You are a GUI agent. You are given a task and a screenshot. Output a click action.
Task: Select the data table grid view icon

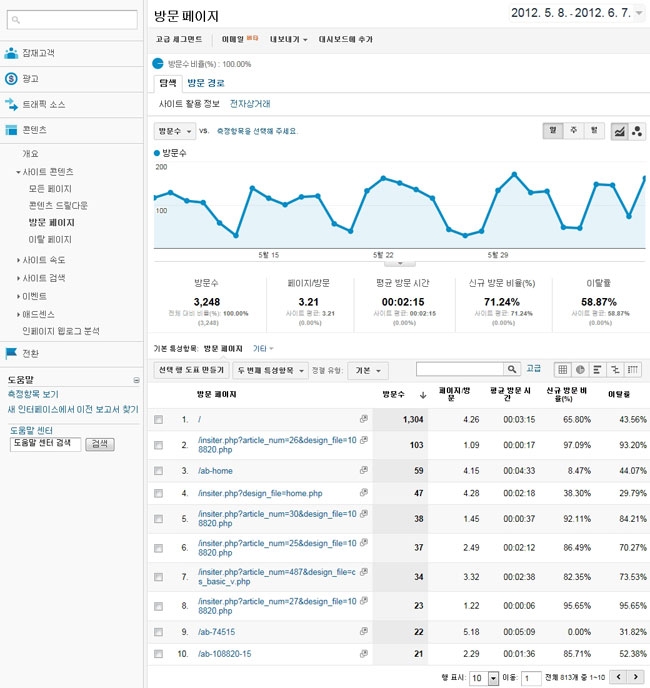point(563,370)
